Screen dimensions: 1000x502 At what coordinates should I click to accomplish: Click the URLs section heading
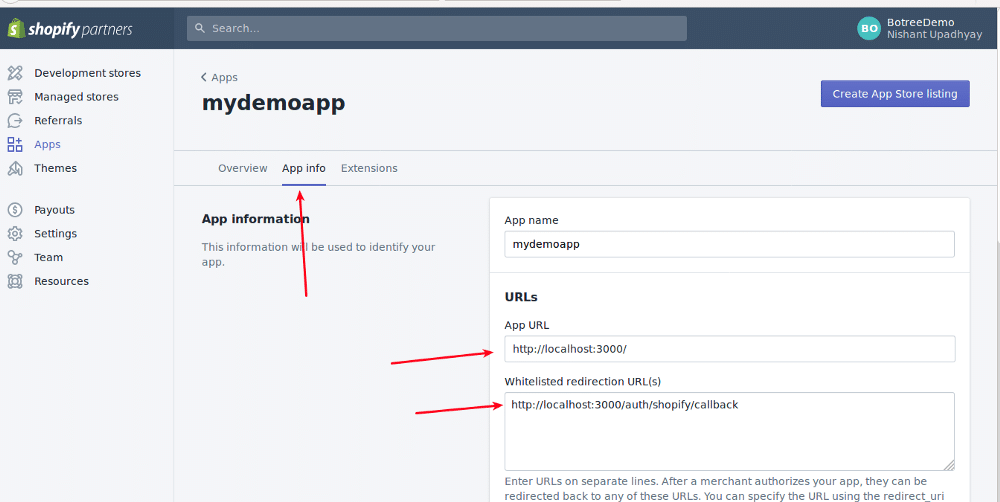(x=521, y=297)
